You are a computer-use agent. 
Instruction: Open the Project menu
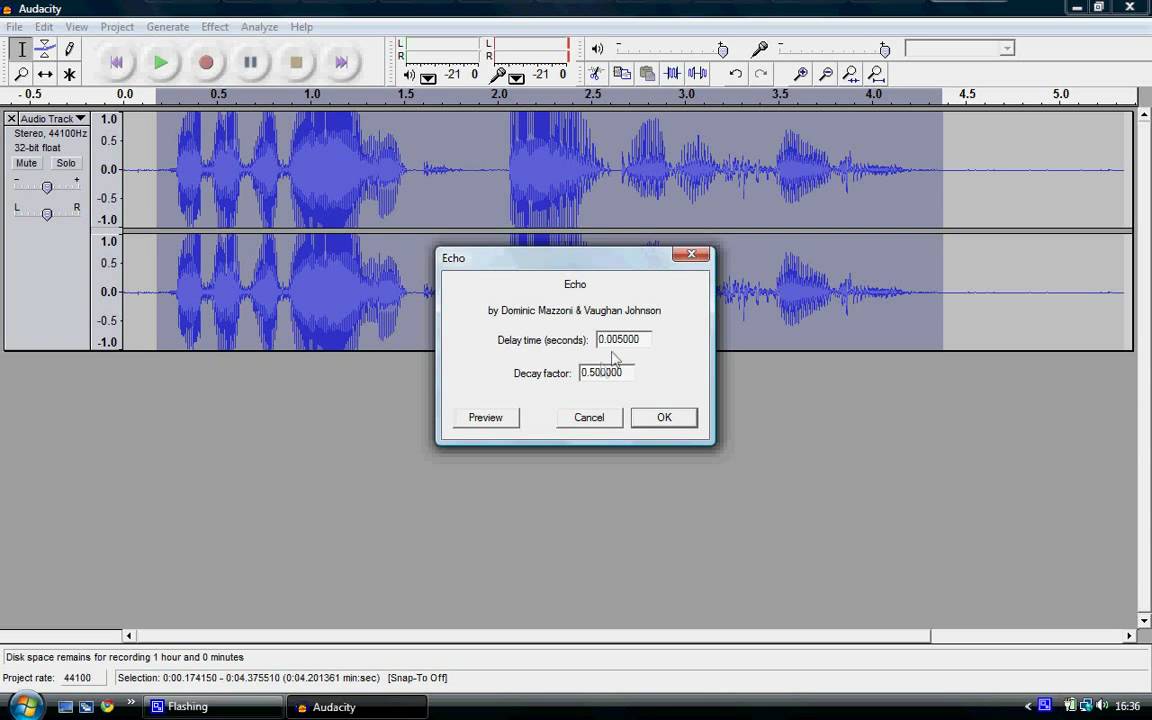(x=117, y=26)
